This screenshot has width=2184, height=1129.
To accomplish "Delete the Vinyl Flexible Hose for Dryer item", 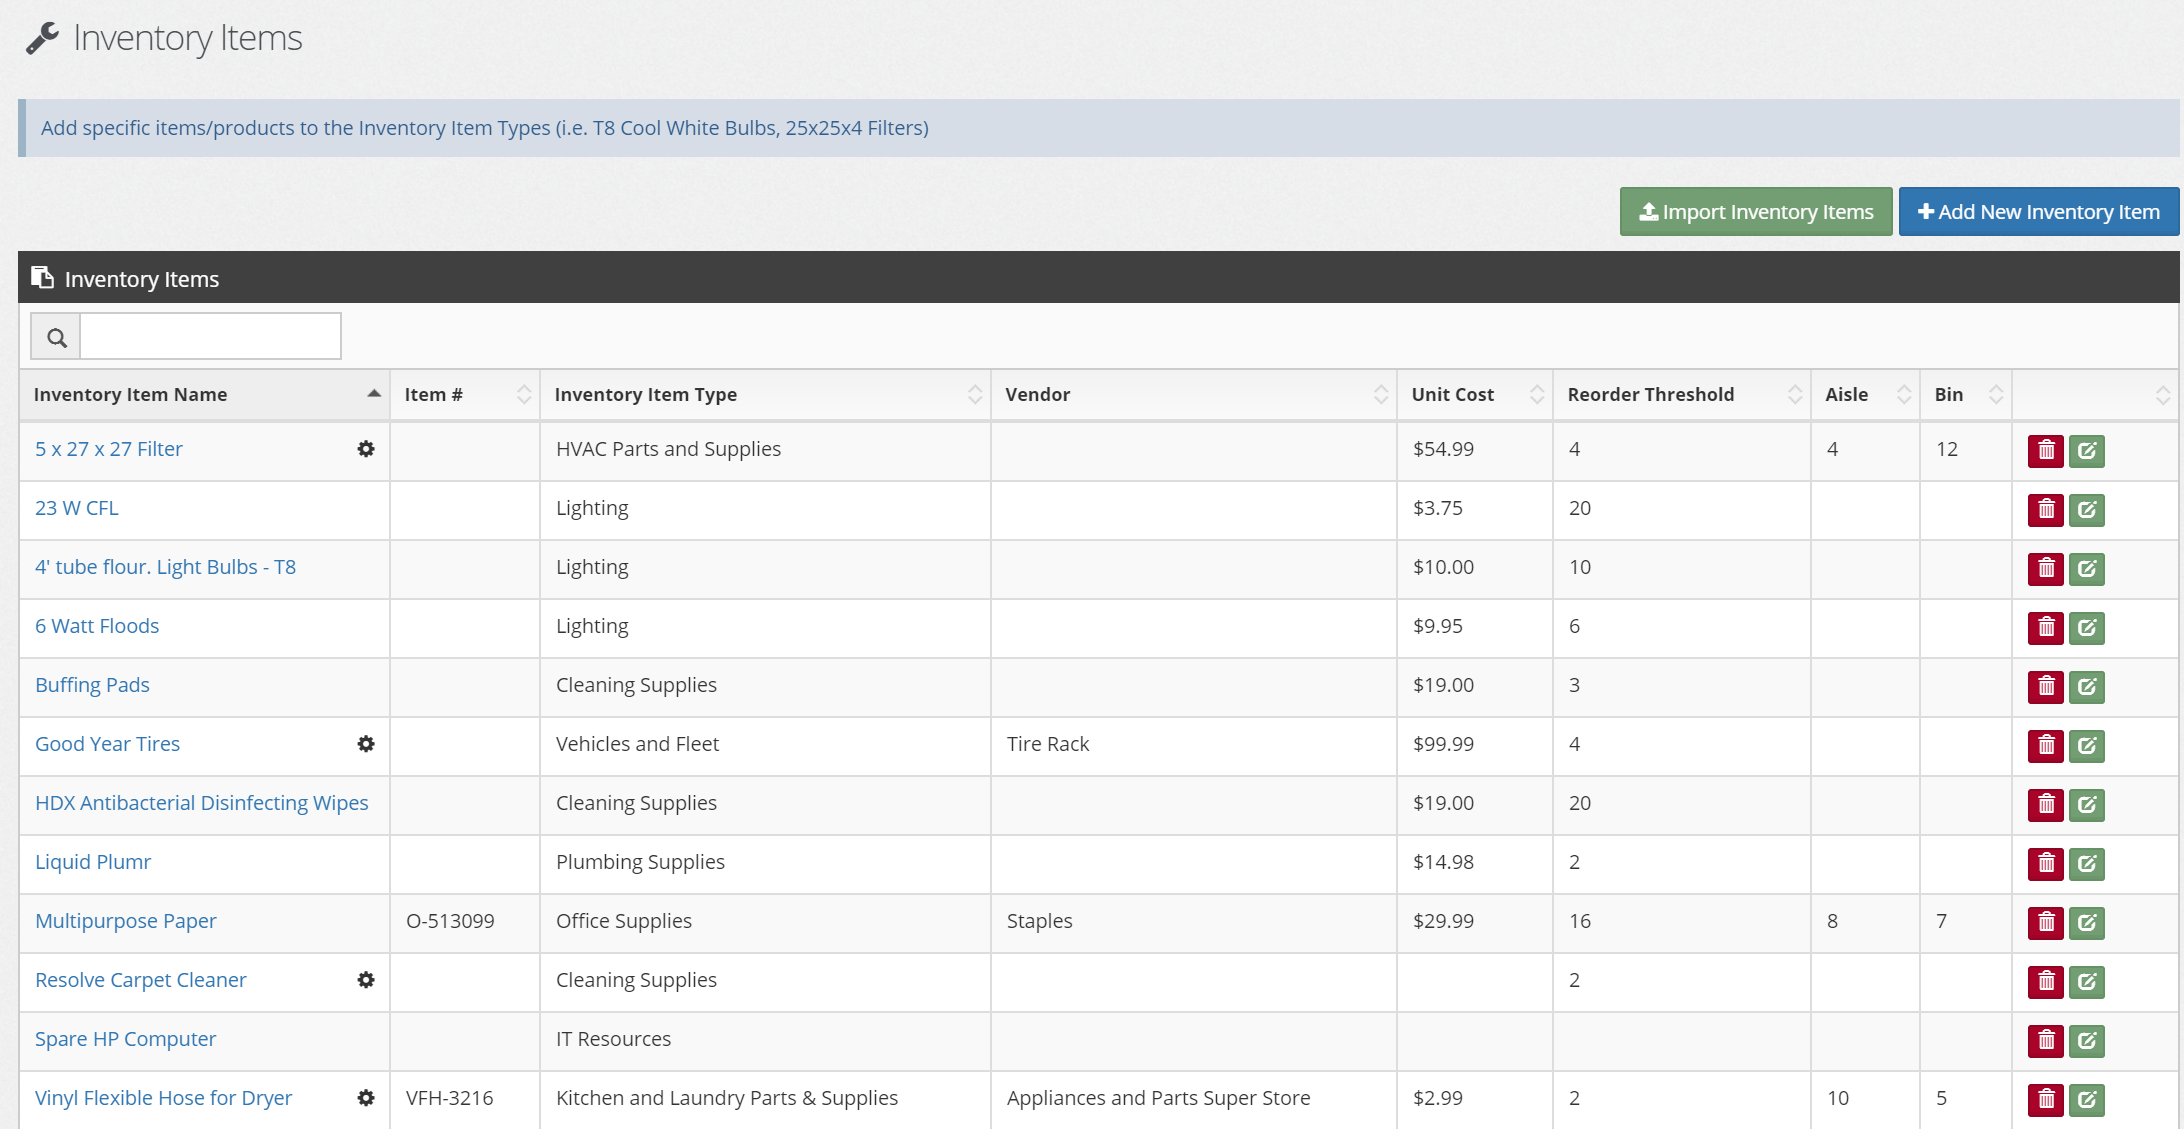I will 2045,1100.
